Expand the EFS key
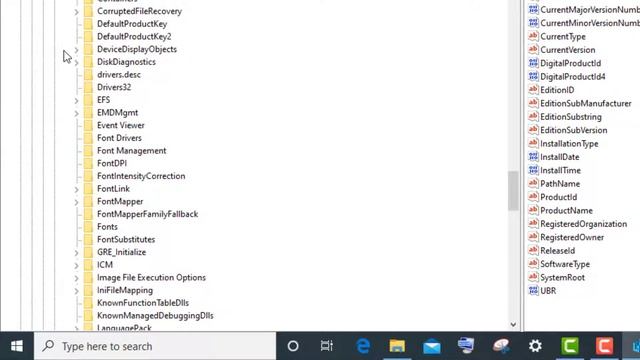Viewport: 640px width, 360px height. click(x=76, y=100)
